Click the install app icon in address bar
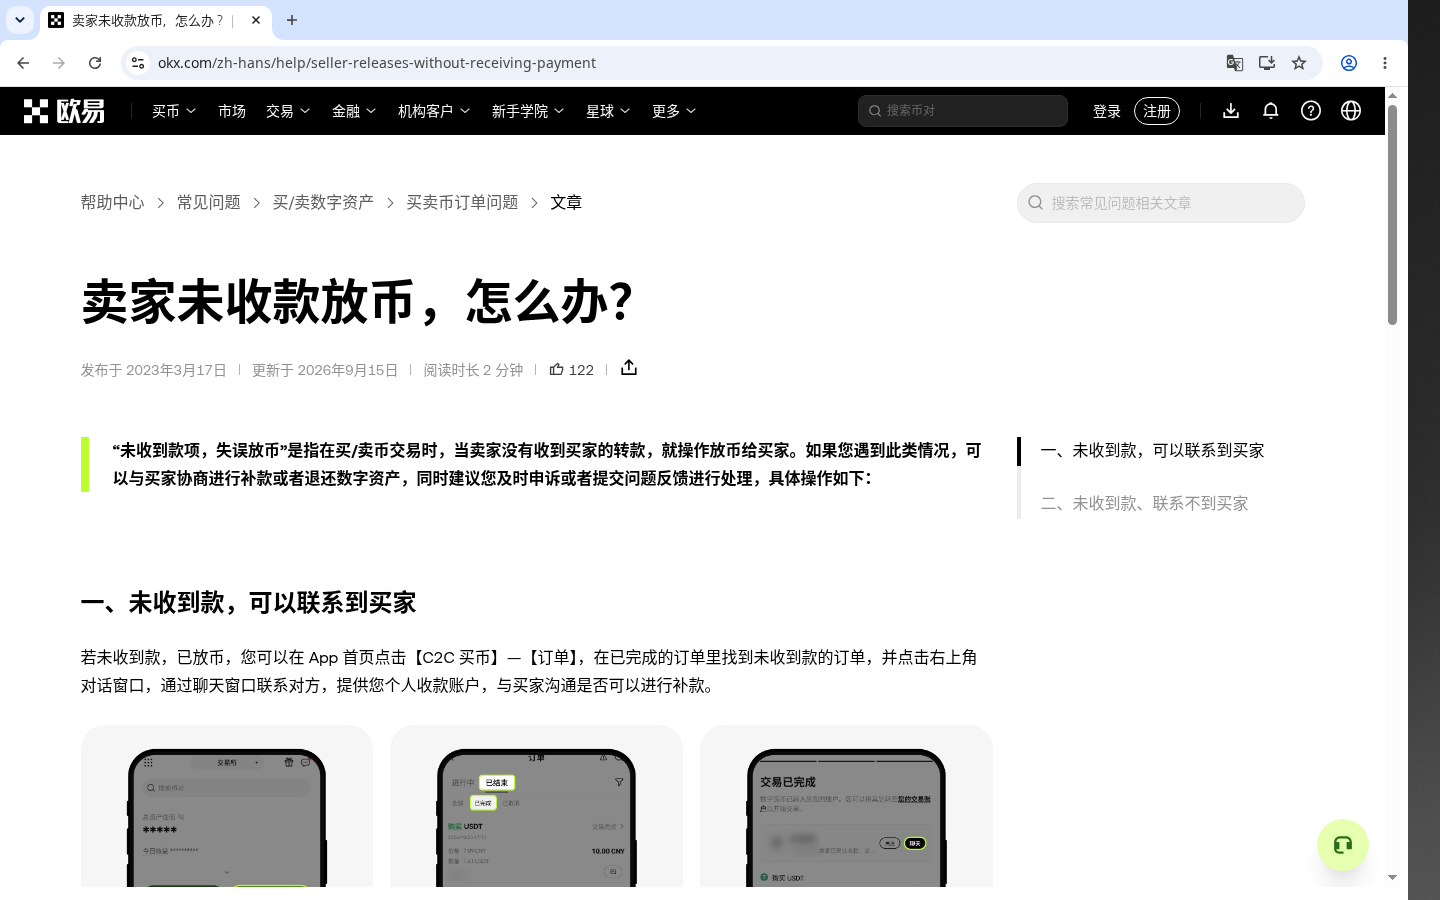Image resolution: width=1440 pixels, height=900 pixels. click(1267, 63)
